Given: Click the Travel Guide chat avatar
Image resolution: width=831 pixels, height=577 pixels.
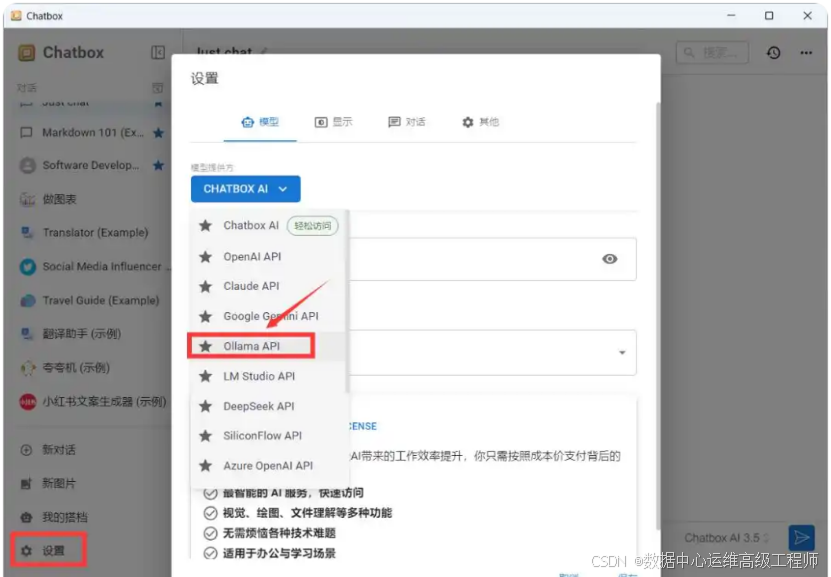Looking at the screenshot, I should [28, 300].
